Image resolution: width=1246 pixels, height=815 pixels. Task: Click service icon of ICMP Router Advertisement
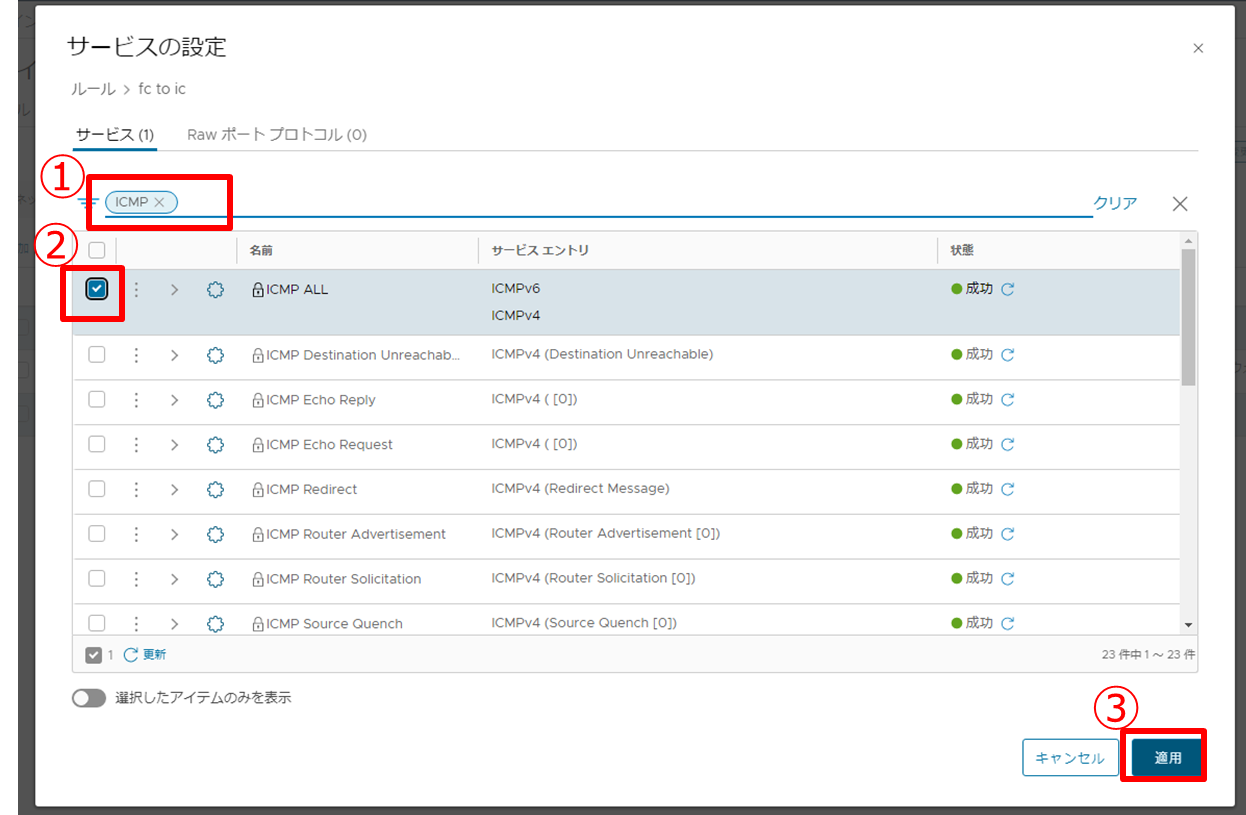215,534
